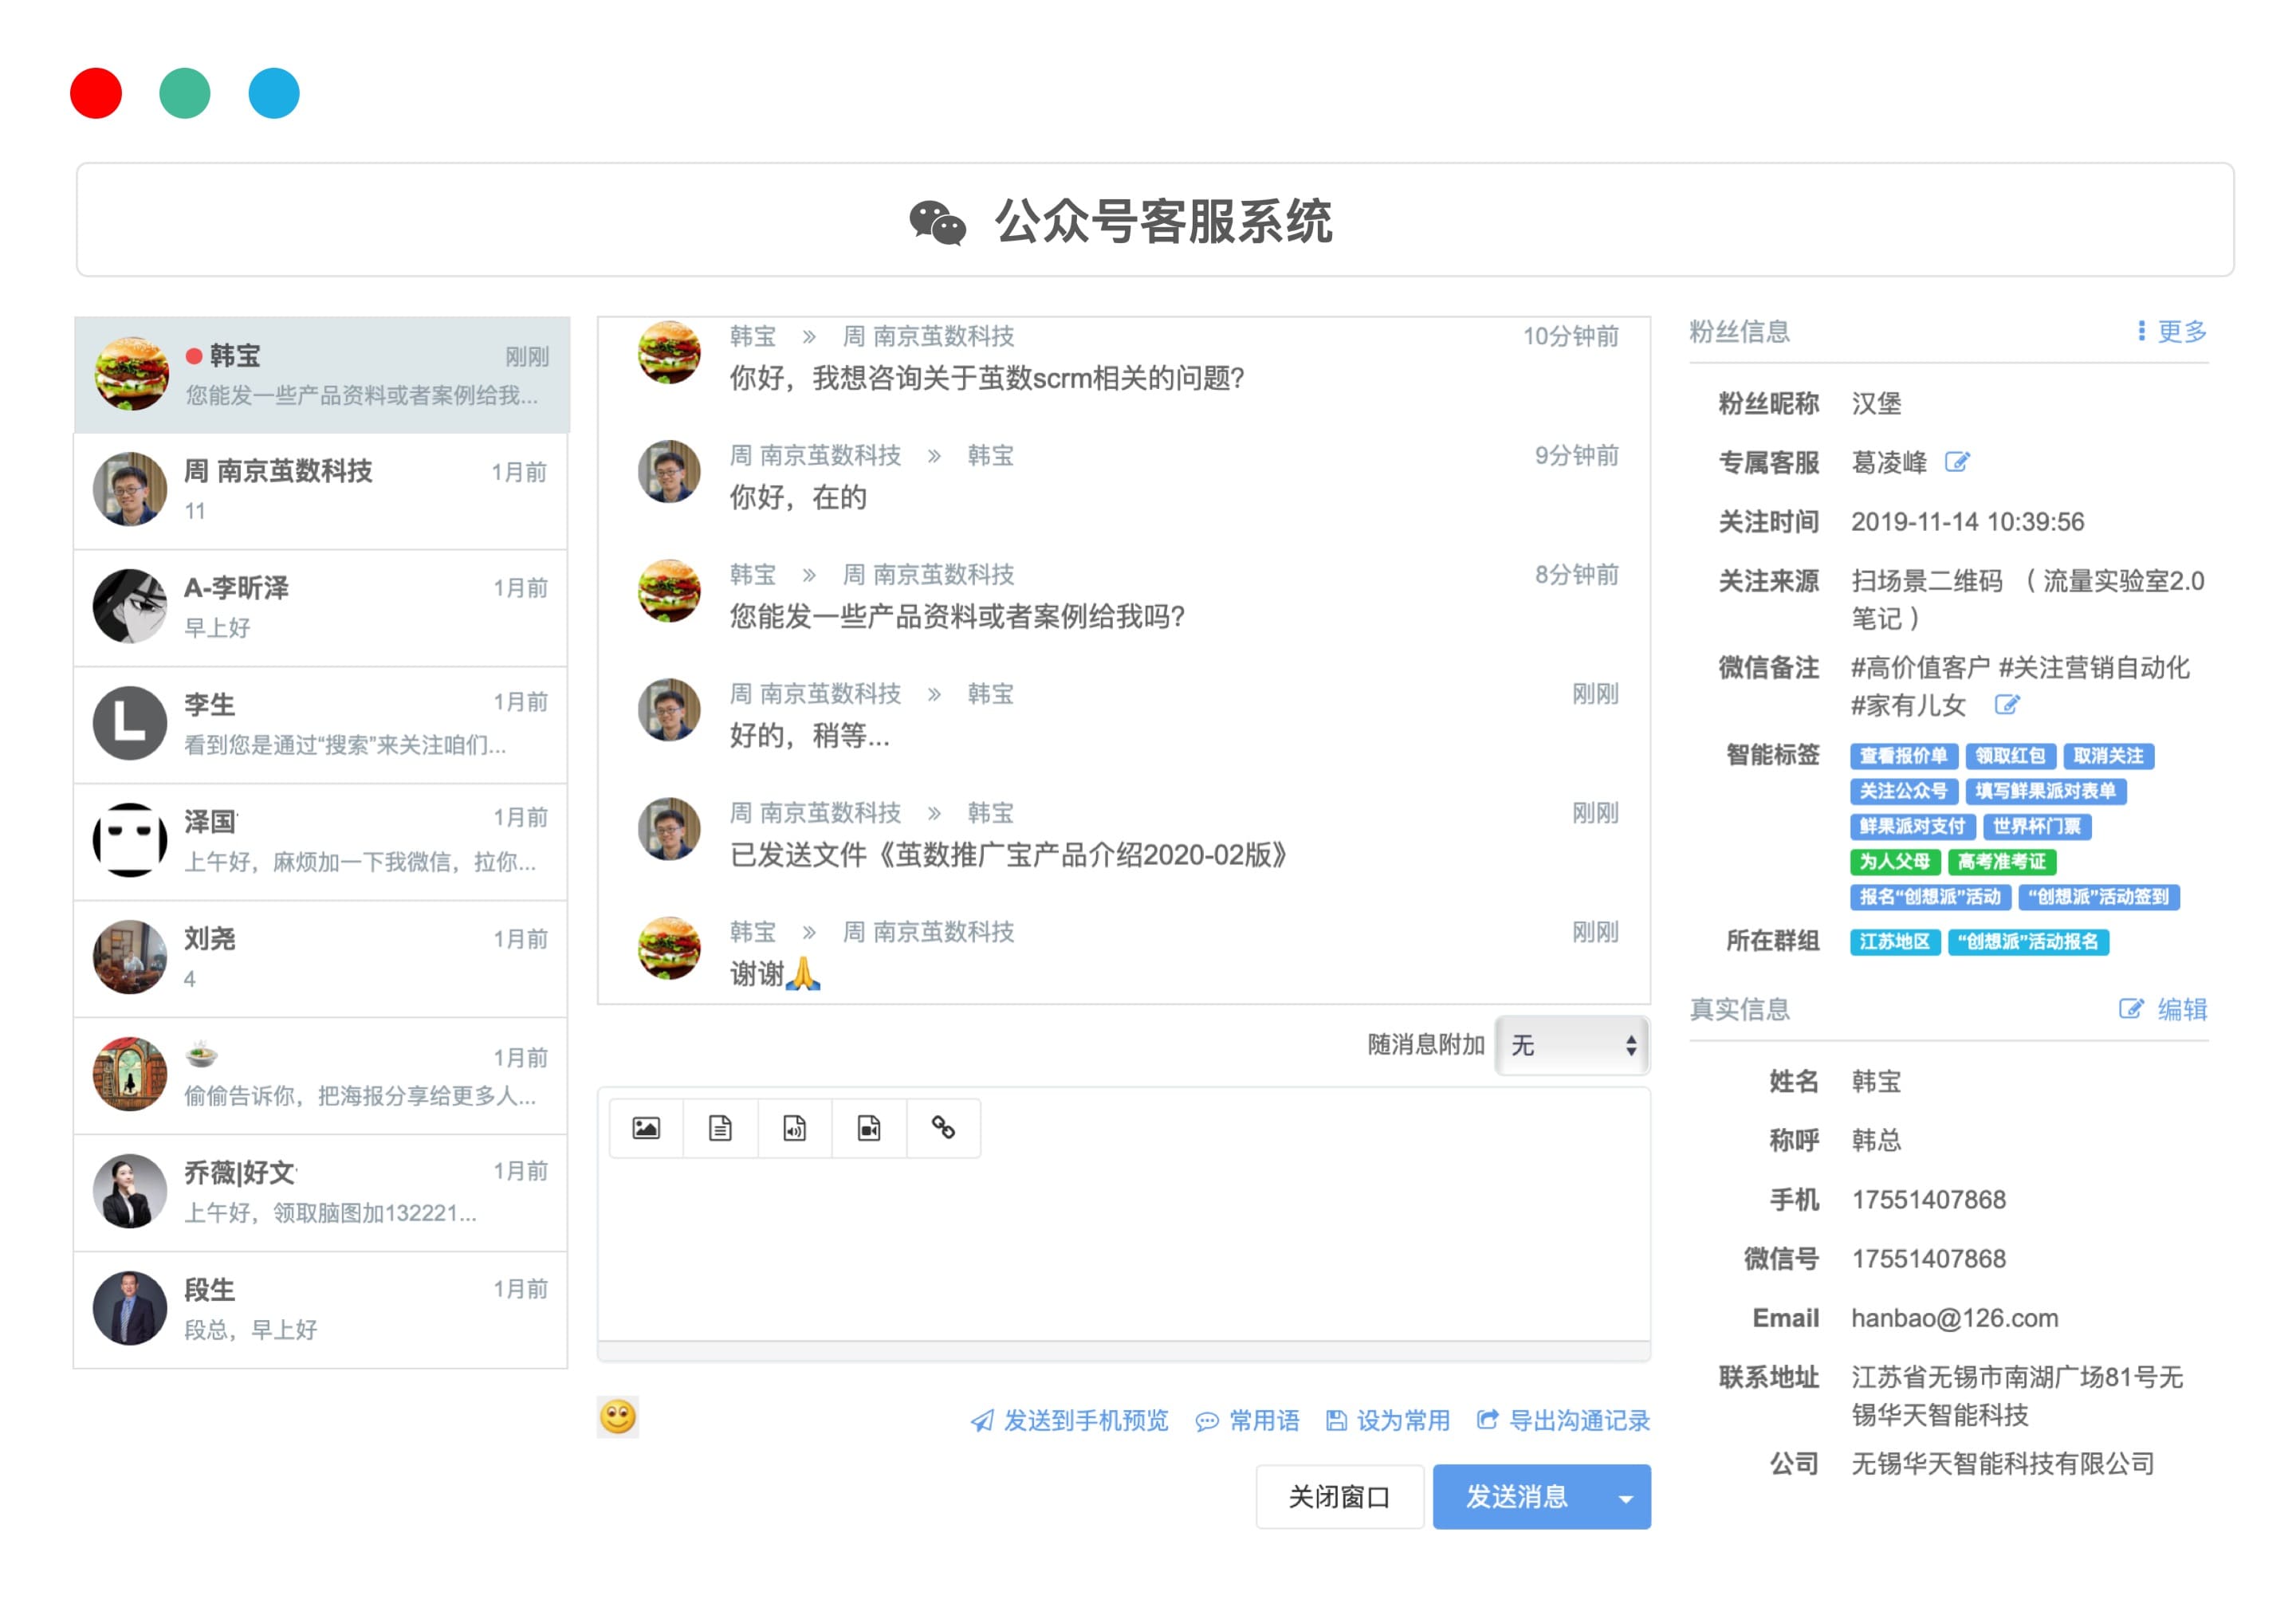The height and width of the screenshot is (1607, 2296).
Task: Click the 查看报价单 smart tag
Action: coord(1903,756)
